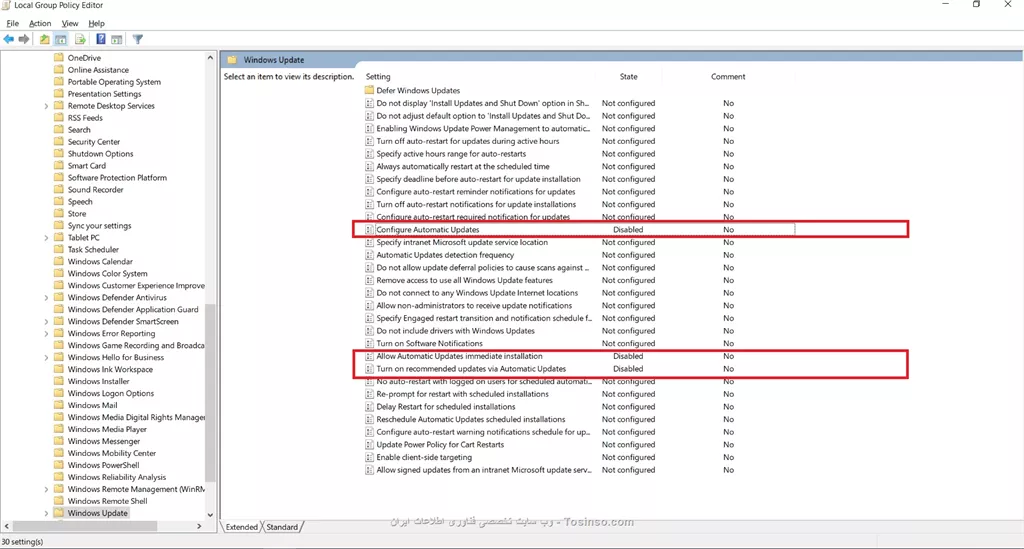This screenshot has width=1024, height=549.
Task: Click the Windows Update header folder icon
Action: click(232, 59)
